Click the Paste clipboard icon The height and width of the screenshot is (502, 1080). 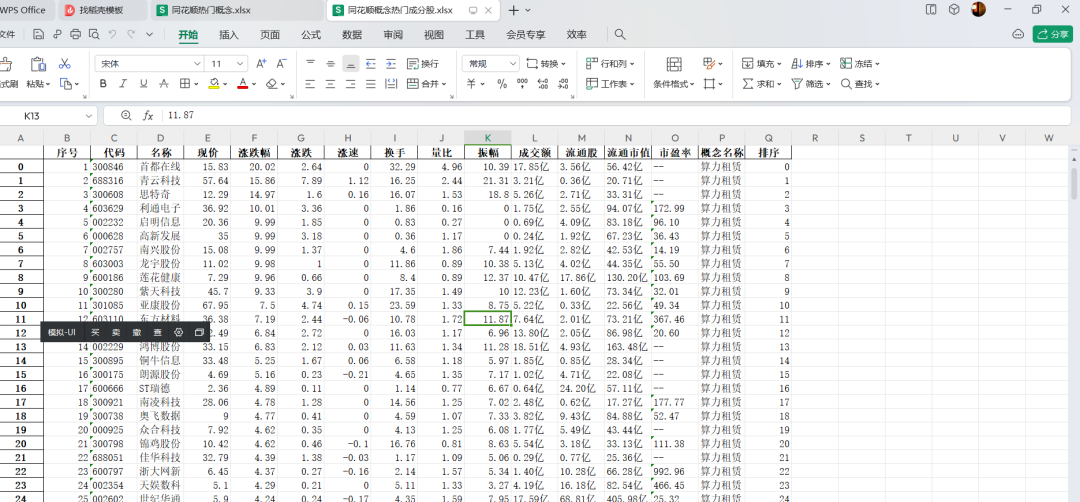(38, 64)
